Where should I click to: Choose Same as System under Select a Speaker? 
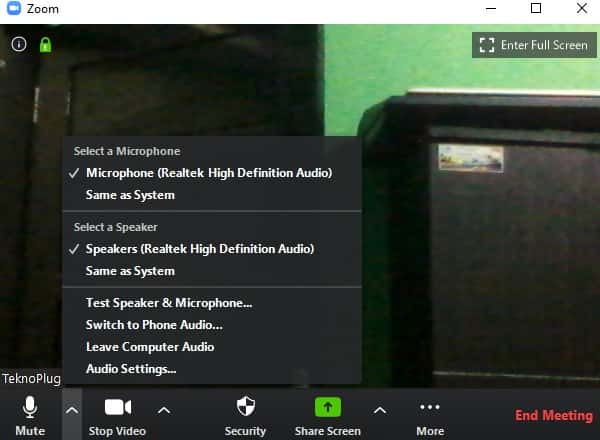(212, 271)
